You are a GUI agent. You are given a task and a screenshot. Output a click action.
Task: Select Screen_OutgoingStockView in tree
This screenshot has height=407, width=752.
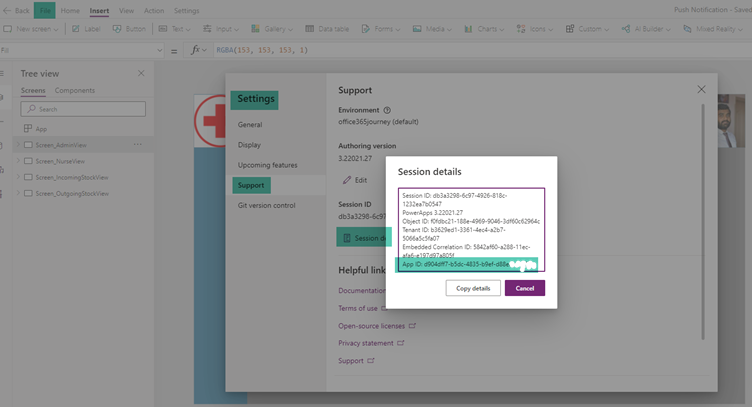pyautogui.click(x=72, y=194)
